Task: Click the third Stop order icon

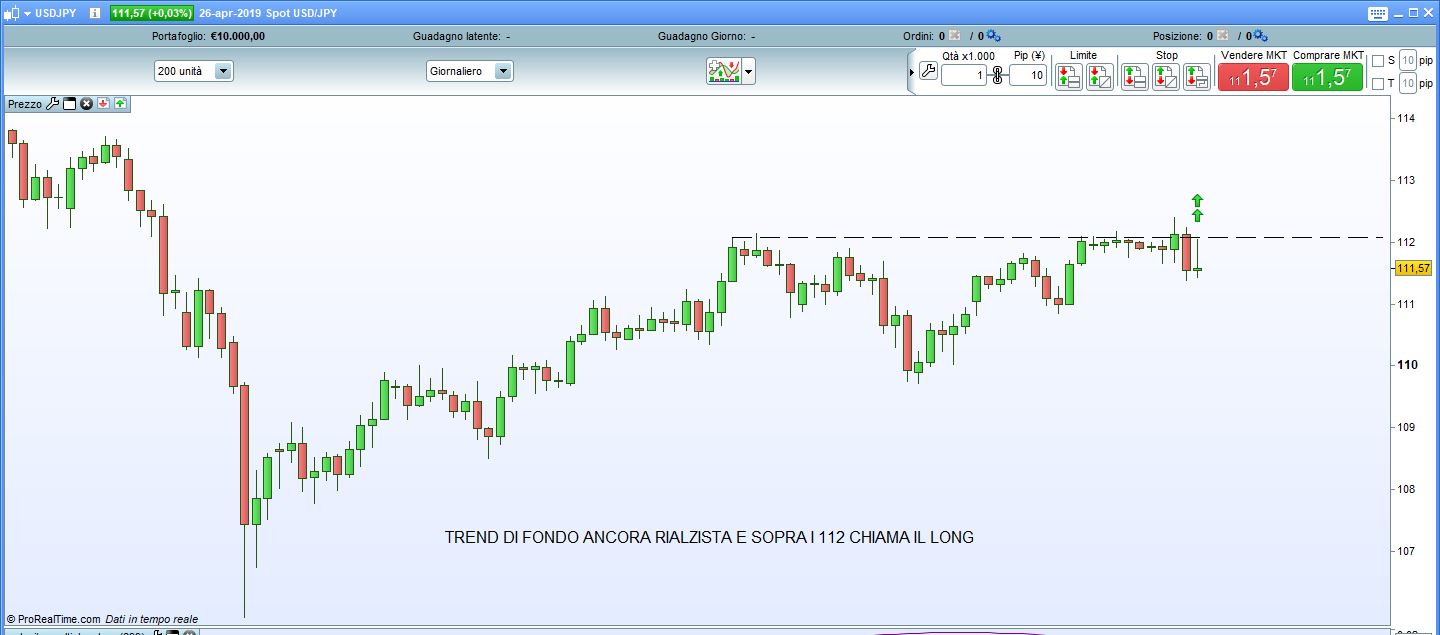Action: tap(1197, 76)
